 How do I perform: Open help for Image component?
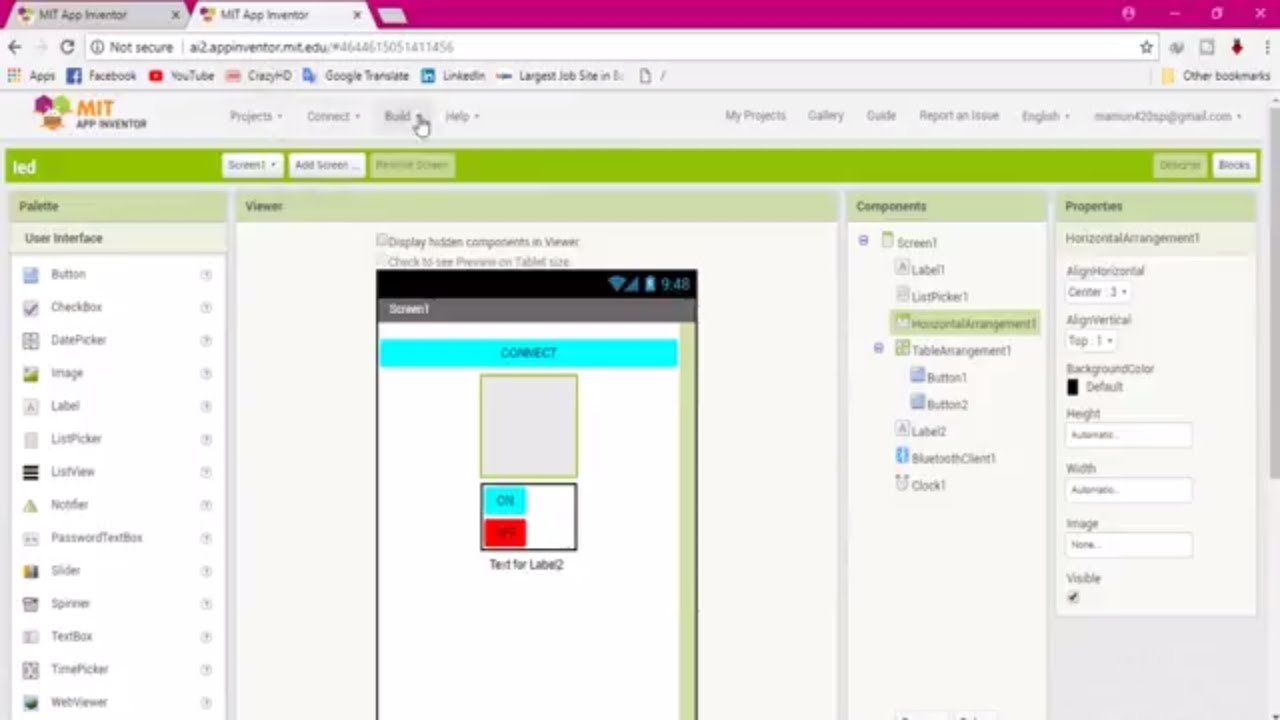point(206,374)
